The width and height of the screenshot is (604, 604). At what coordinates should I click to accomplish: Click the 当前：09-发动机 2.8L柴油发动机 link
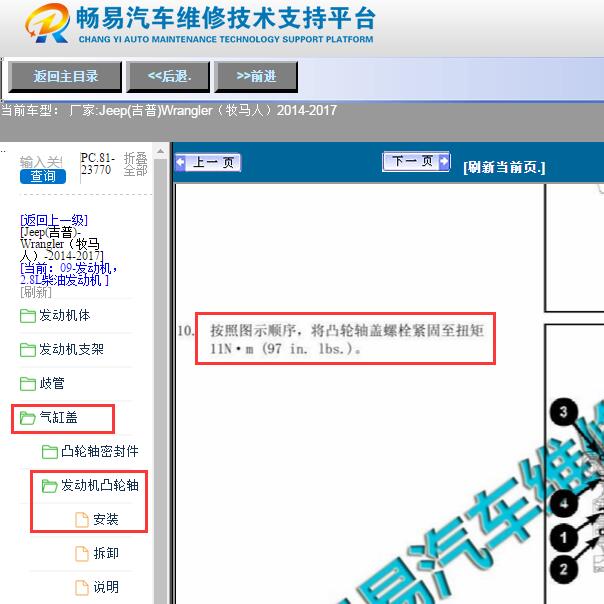(68, 274)
